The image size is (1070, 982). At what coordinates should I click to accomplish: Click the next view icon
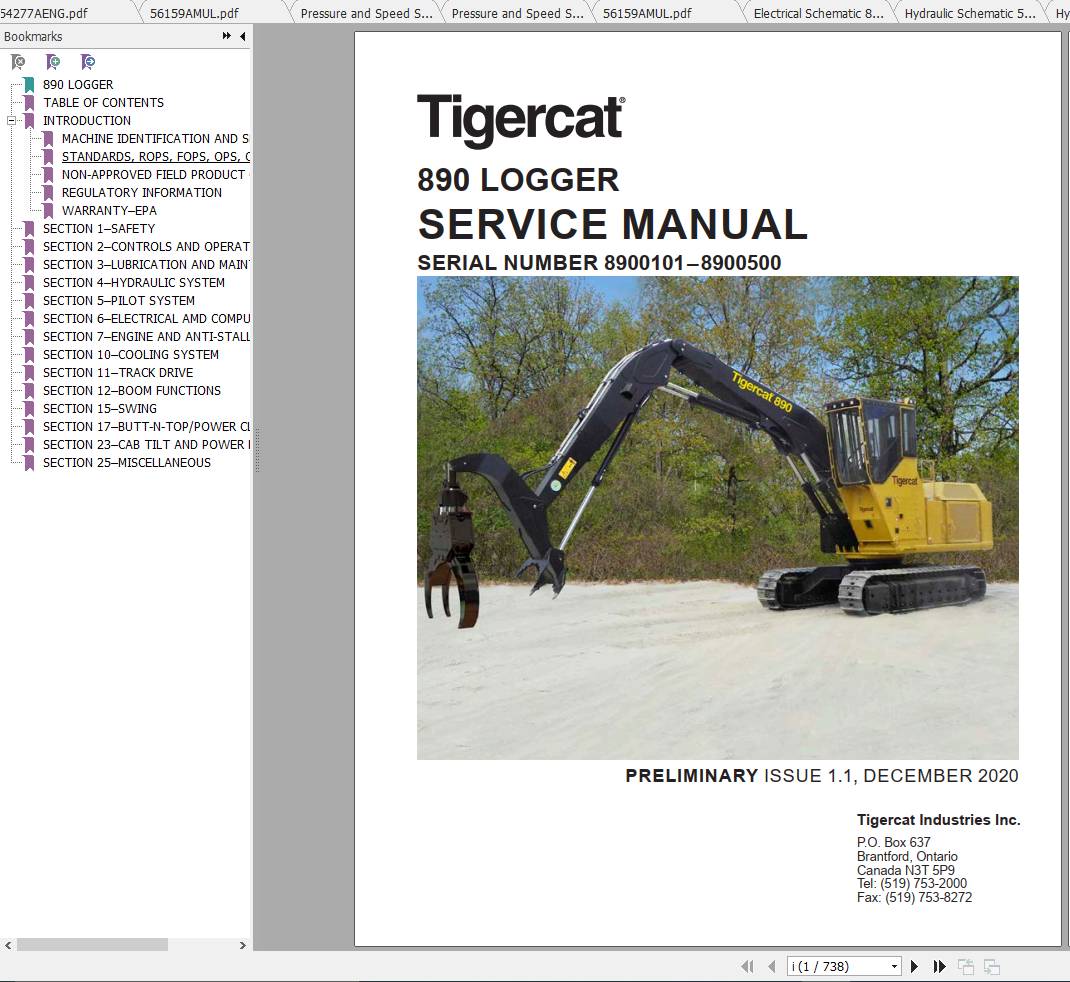coord(990,965)
